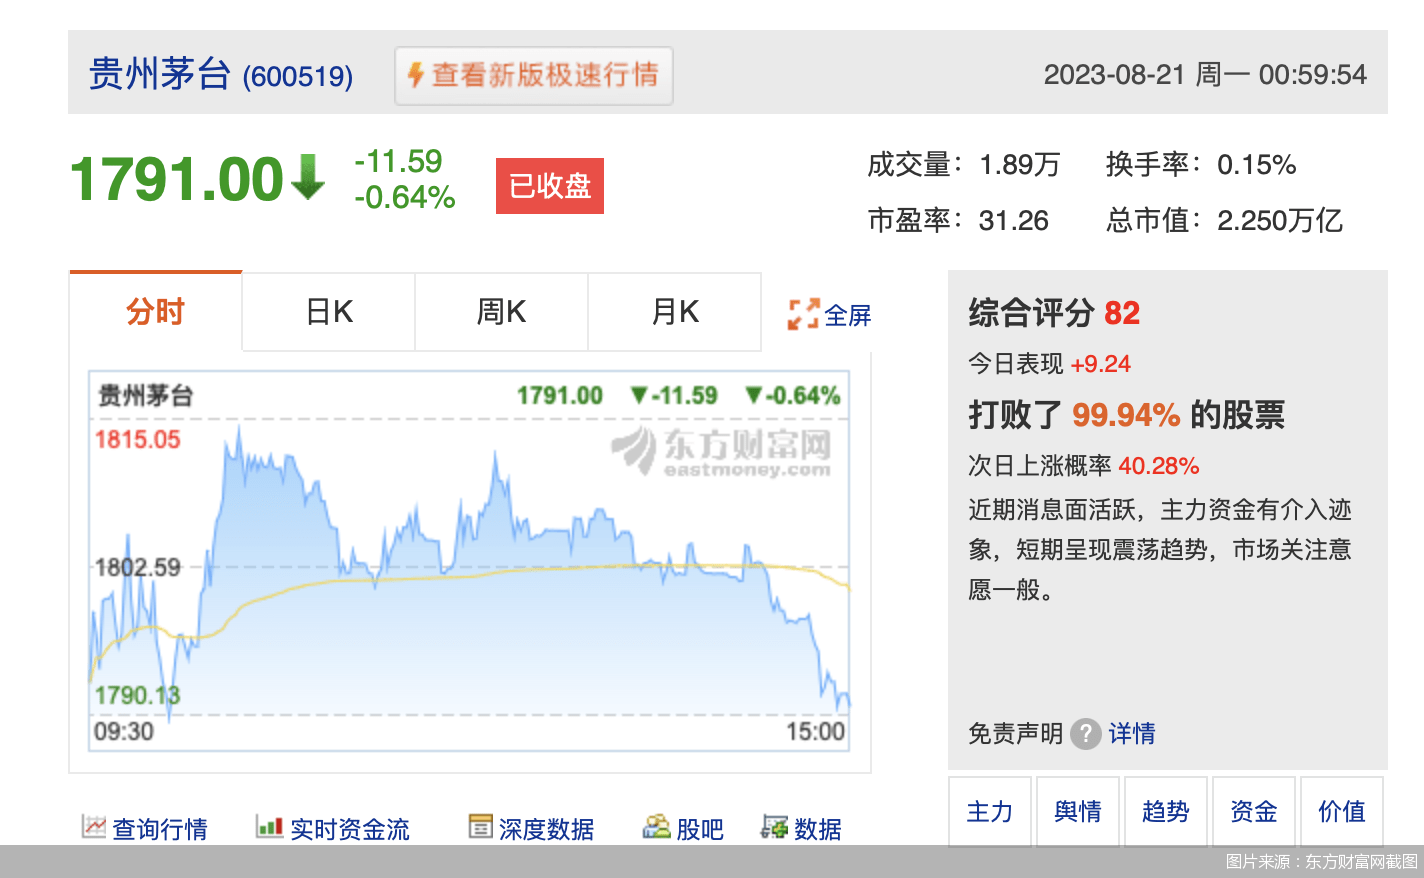This screenshot has height=878, width=1424.
Task: Show the 趋势 trend tab
Action: pos(1166,811)
